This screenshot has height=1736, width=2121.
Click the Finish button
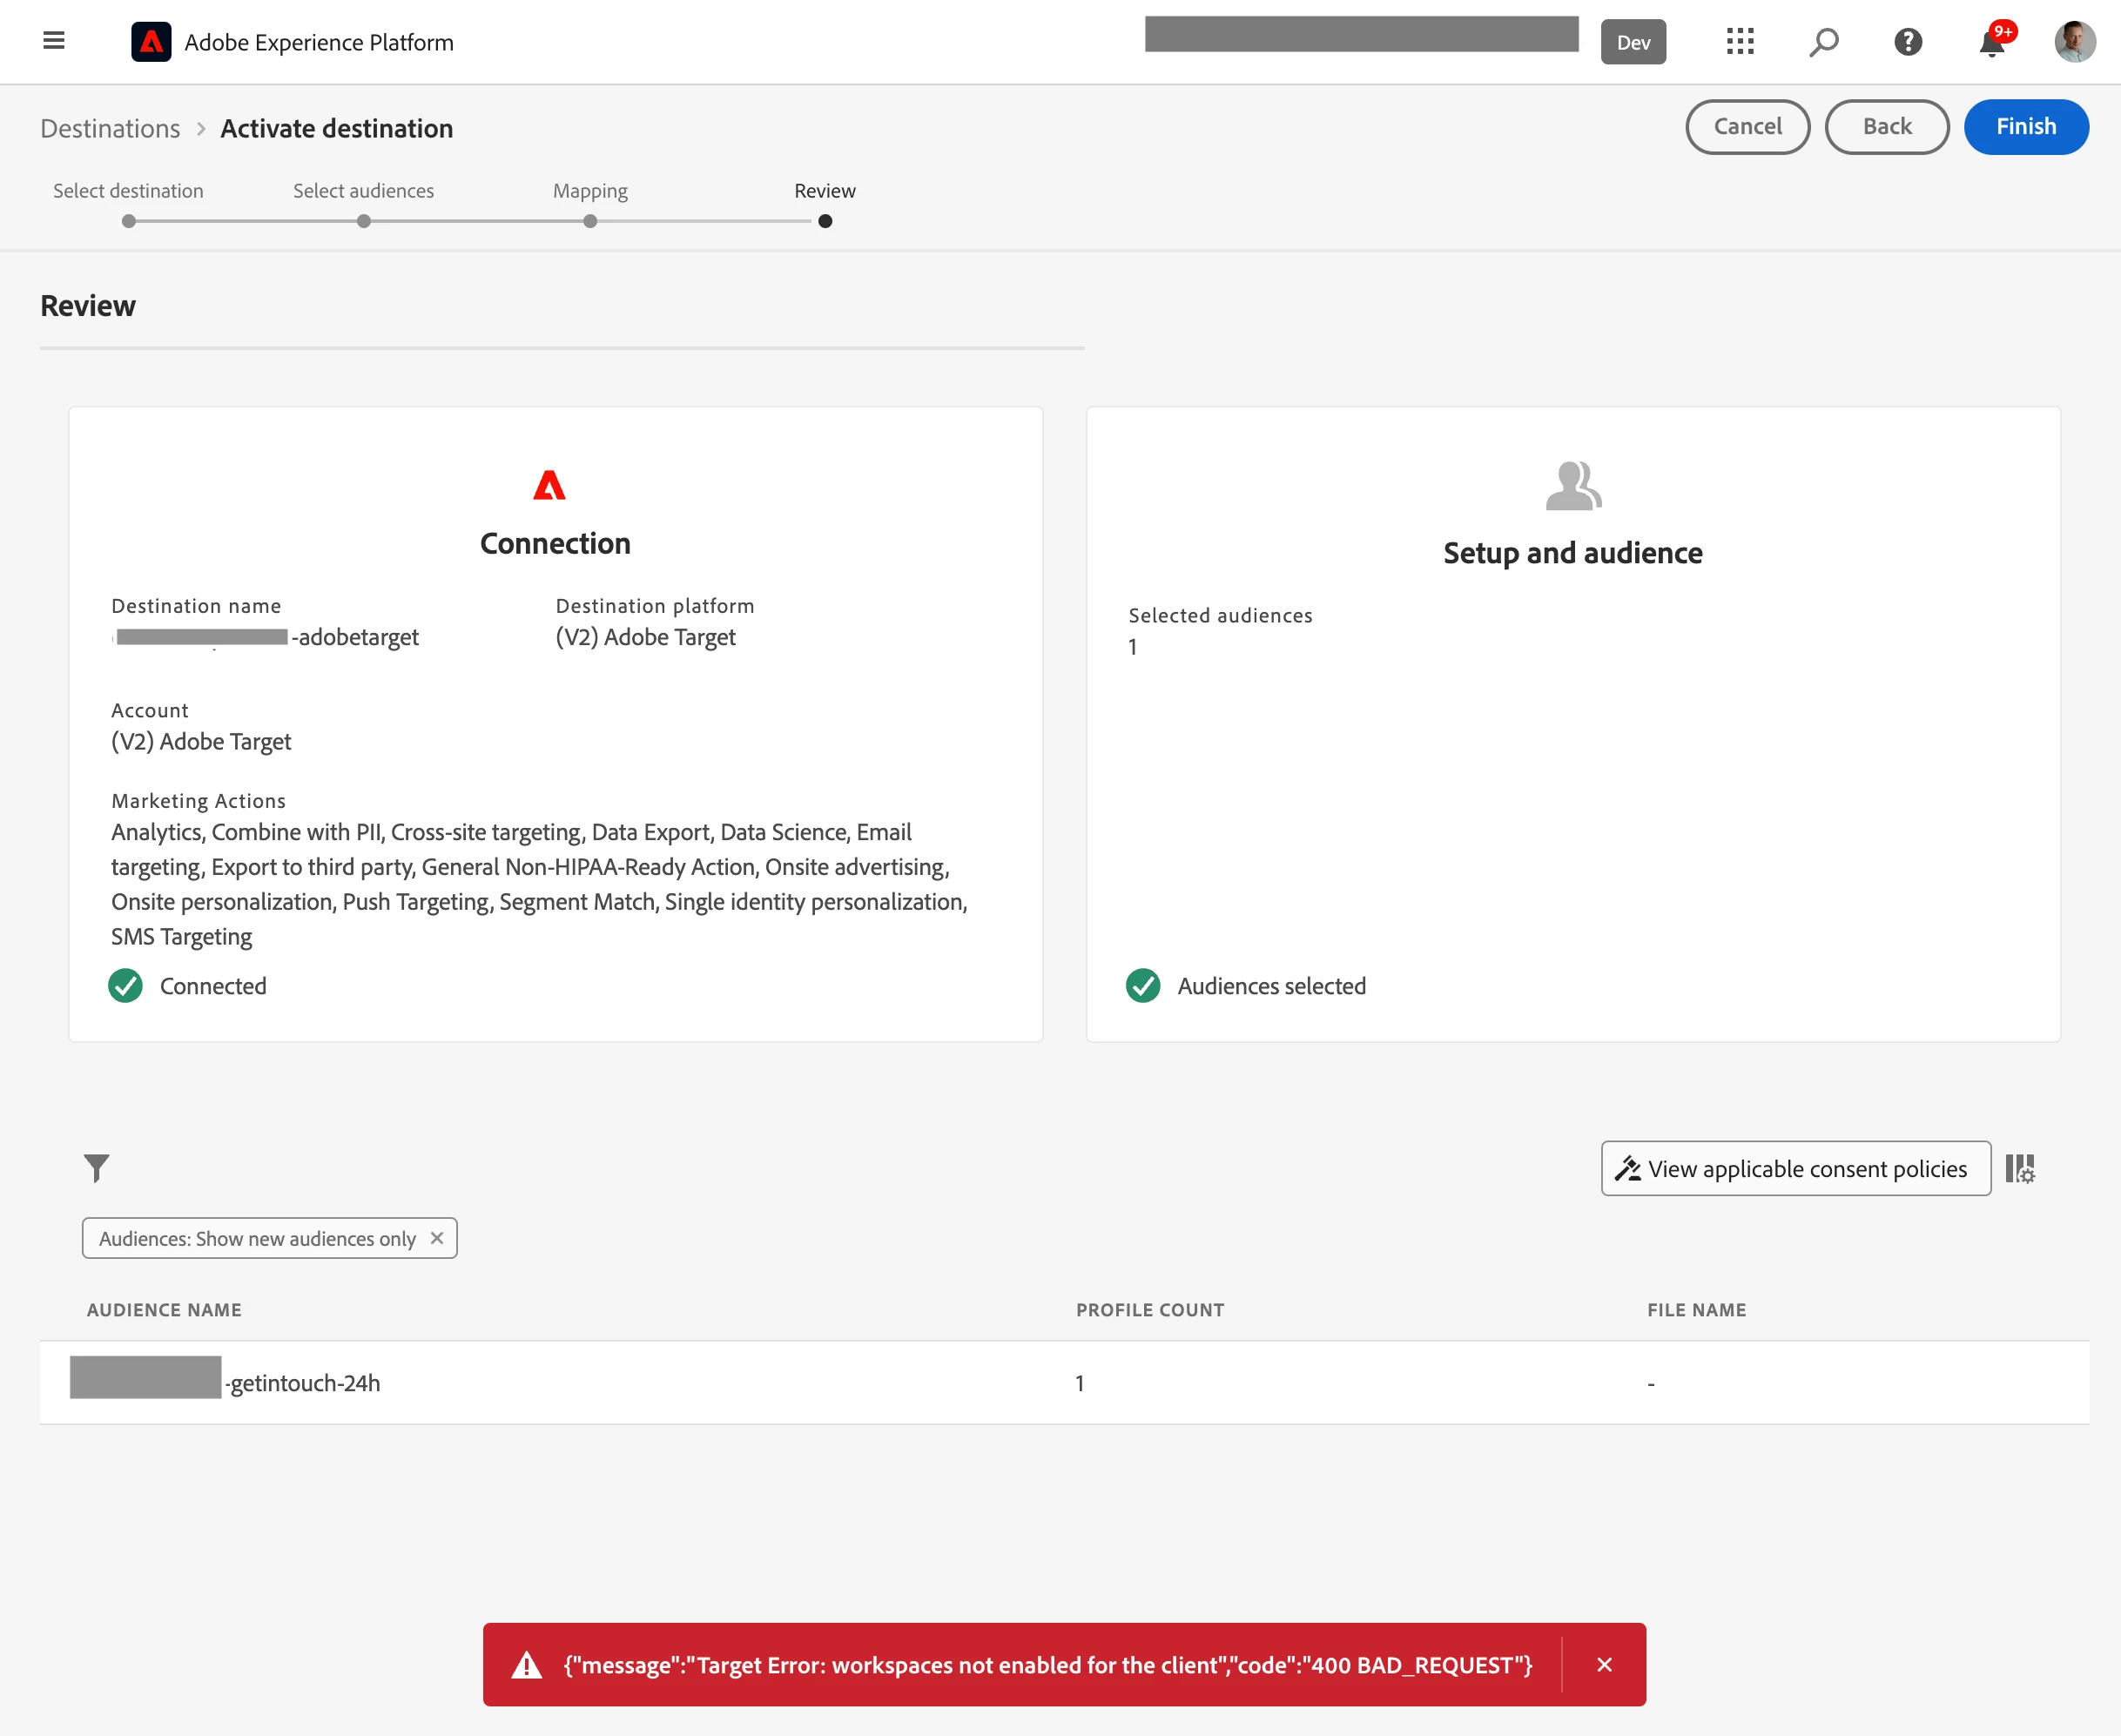tap(2025, 127)
